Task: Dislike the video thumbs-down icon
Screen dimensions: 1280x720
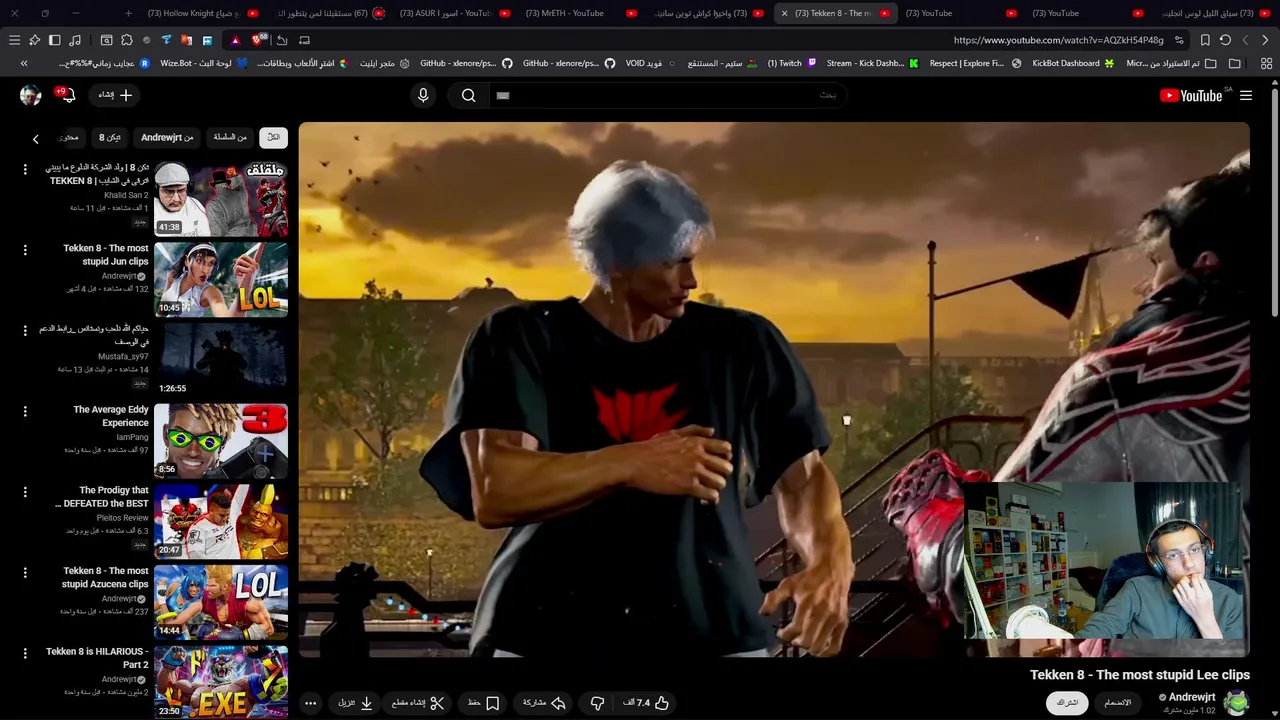Action: tap(597, 703)
